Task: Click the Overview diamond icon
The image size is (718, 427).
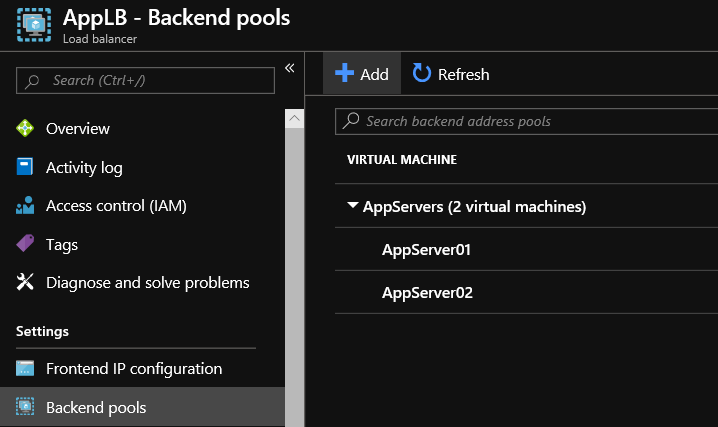Action: click(x=25, y=128)
